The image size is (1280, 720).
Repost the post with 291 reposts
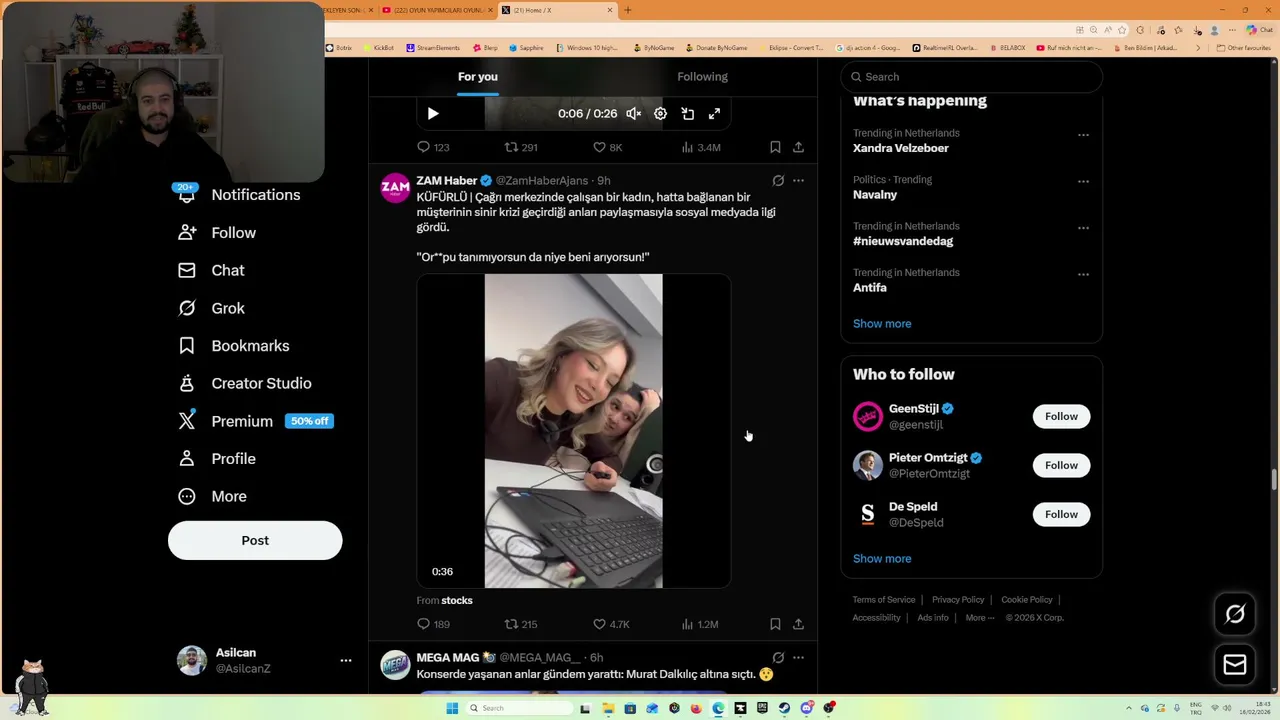521,147
